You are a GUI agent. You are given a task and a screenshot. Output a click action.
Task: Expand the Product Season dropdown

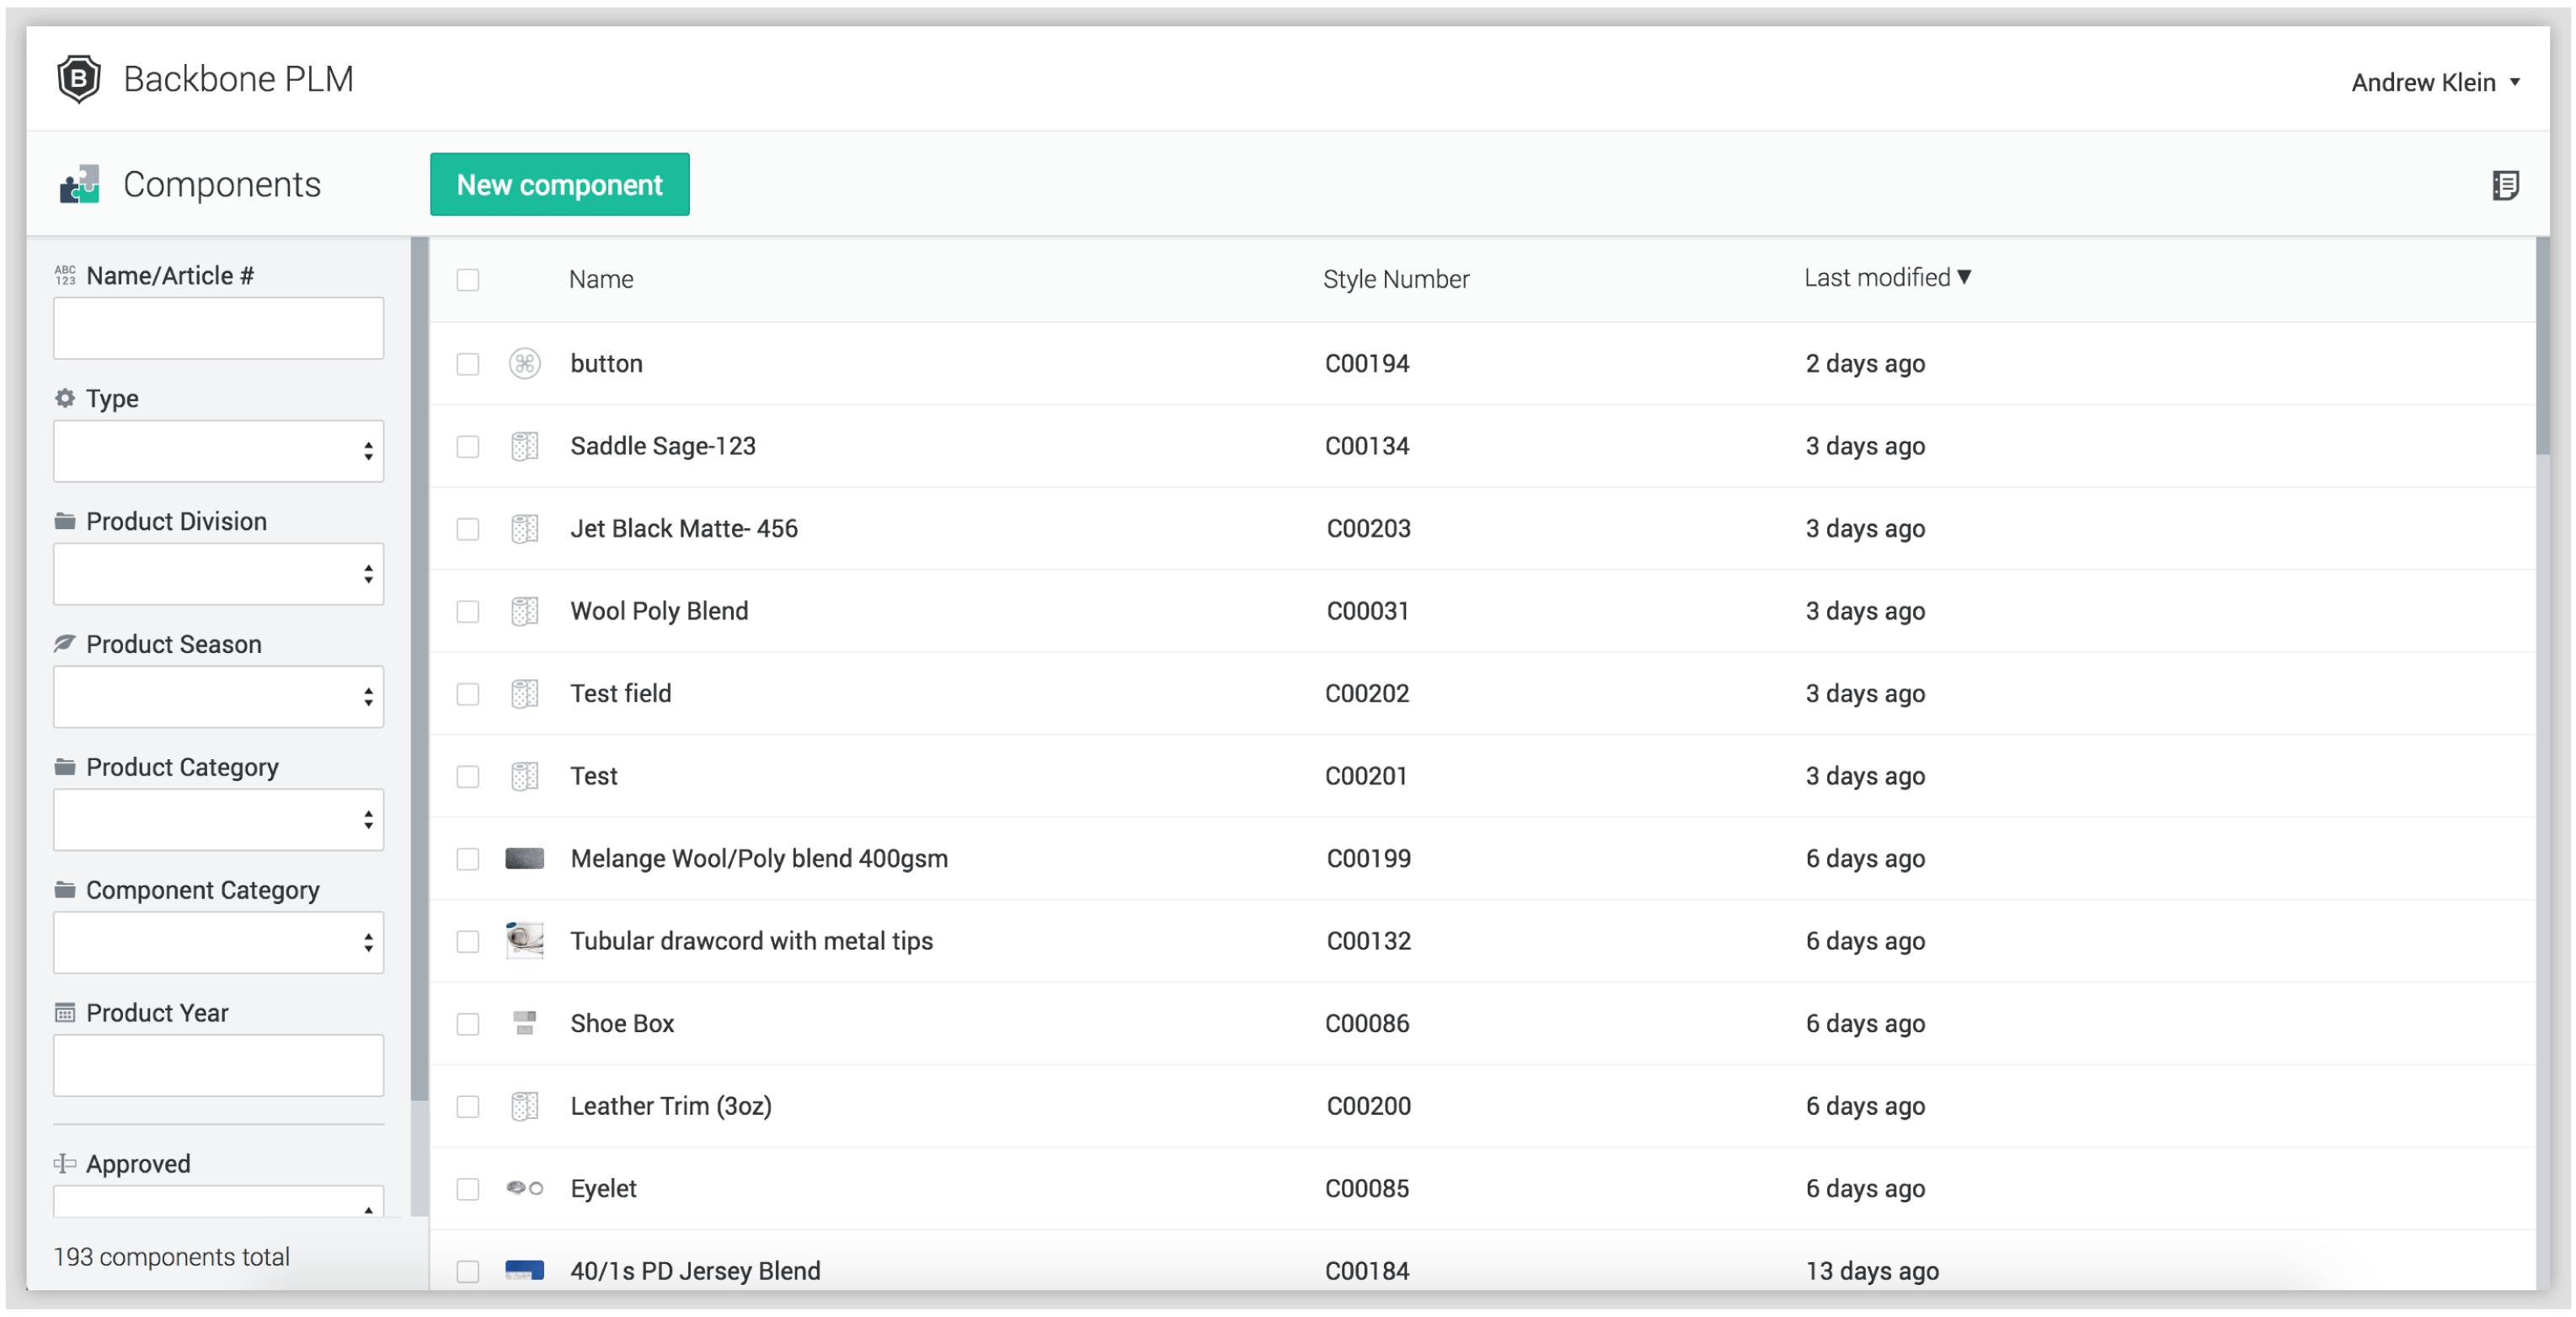coord(218,697)
